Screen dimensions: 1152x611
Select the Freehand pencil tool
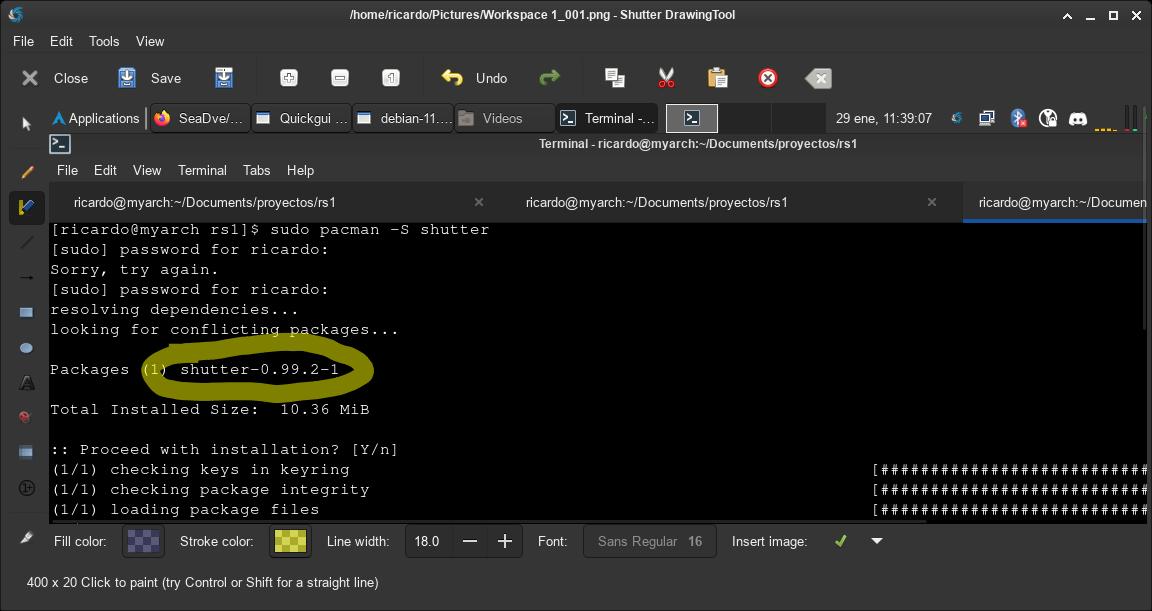pyautogui.click(x=27, y=172)
